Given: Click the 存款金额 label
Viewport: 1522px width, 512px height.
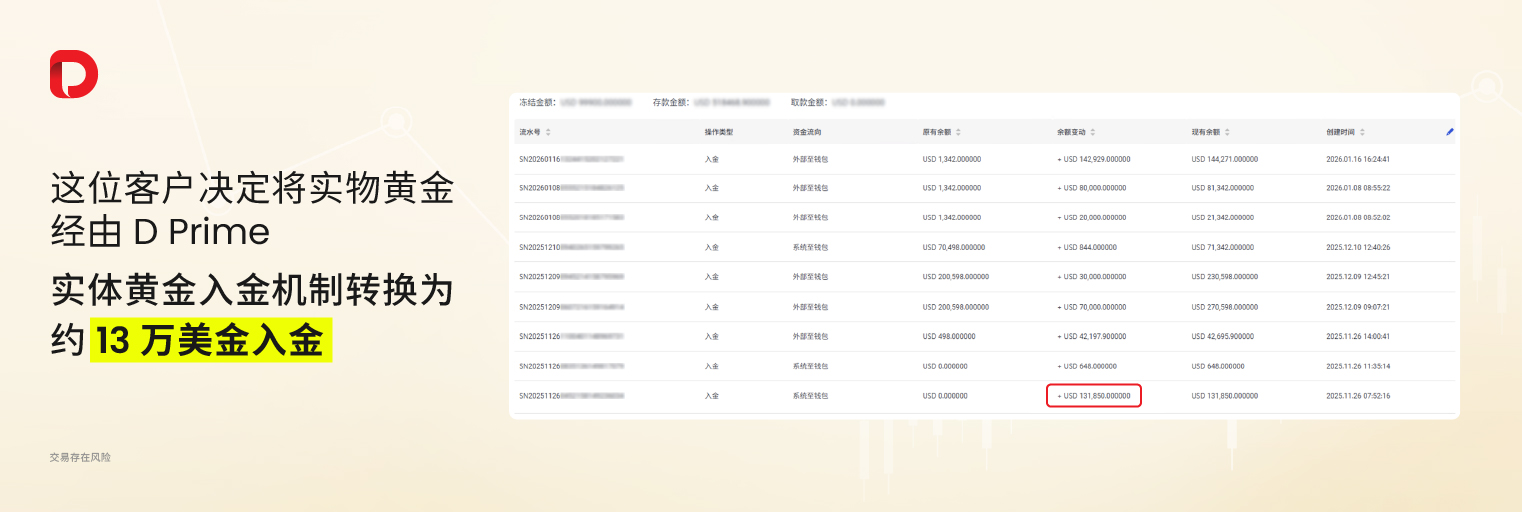Looking at the screenshot, I should coord(670,102).
